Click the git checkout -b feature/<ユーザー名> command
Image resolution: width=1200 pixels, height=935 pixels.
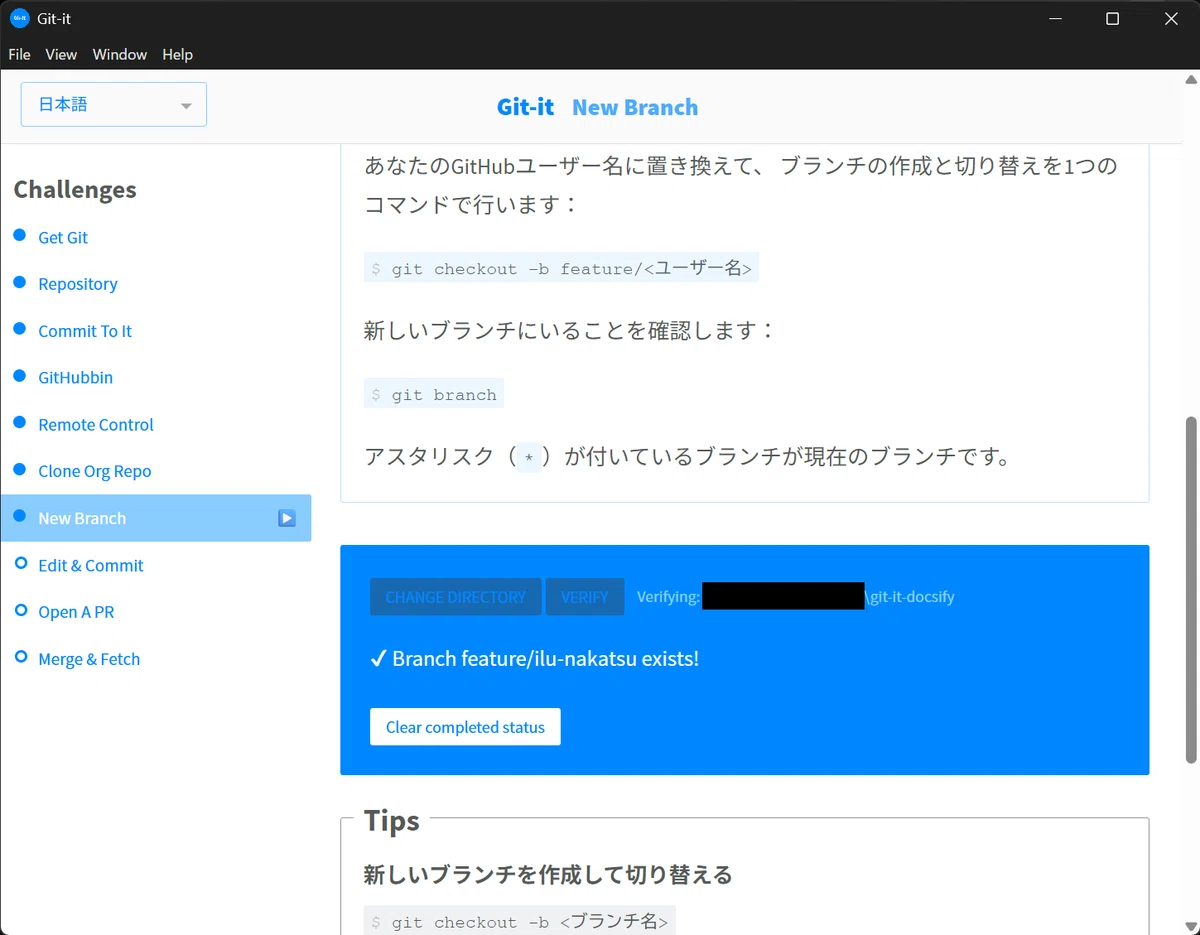point(561,268)
